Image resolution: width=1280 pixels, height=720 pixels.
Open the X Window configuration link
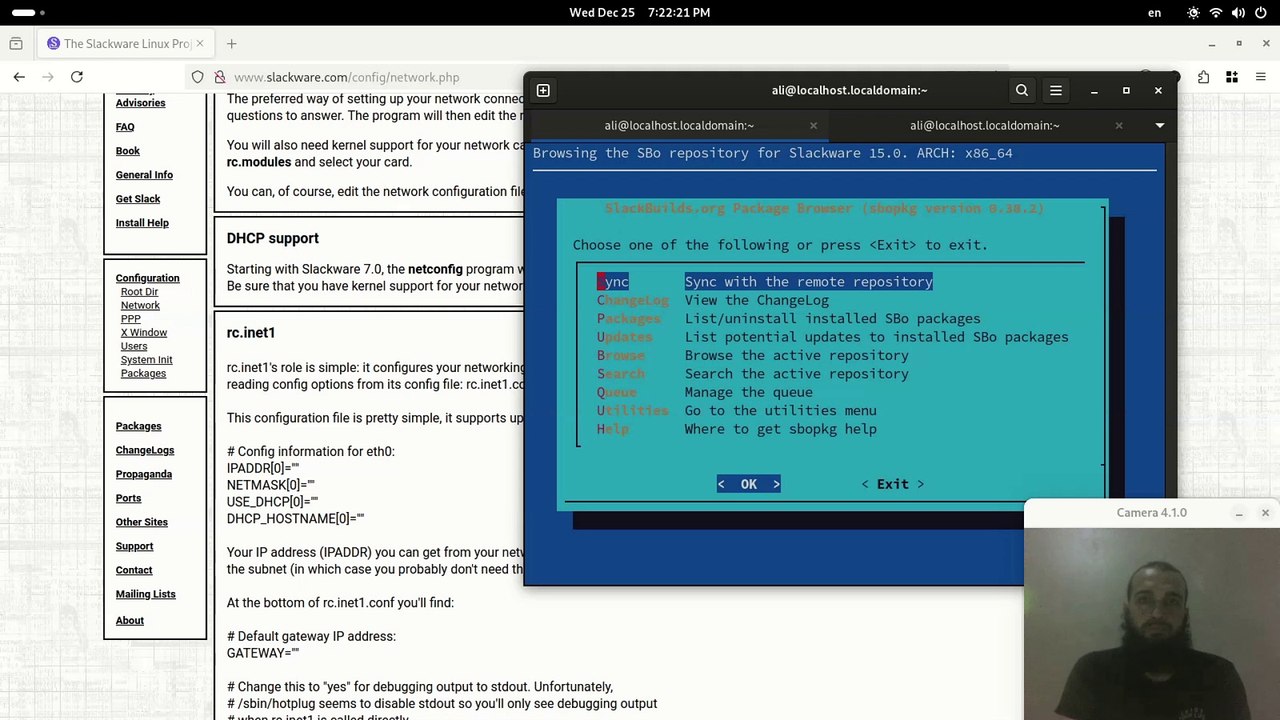coord(144,333)
